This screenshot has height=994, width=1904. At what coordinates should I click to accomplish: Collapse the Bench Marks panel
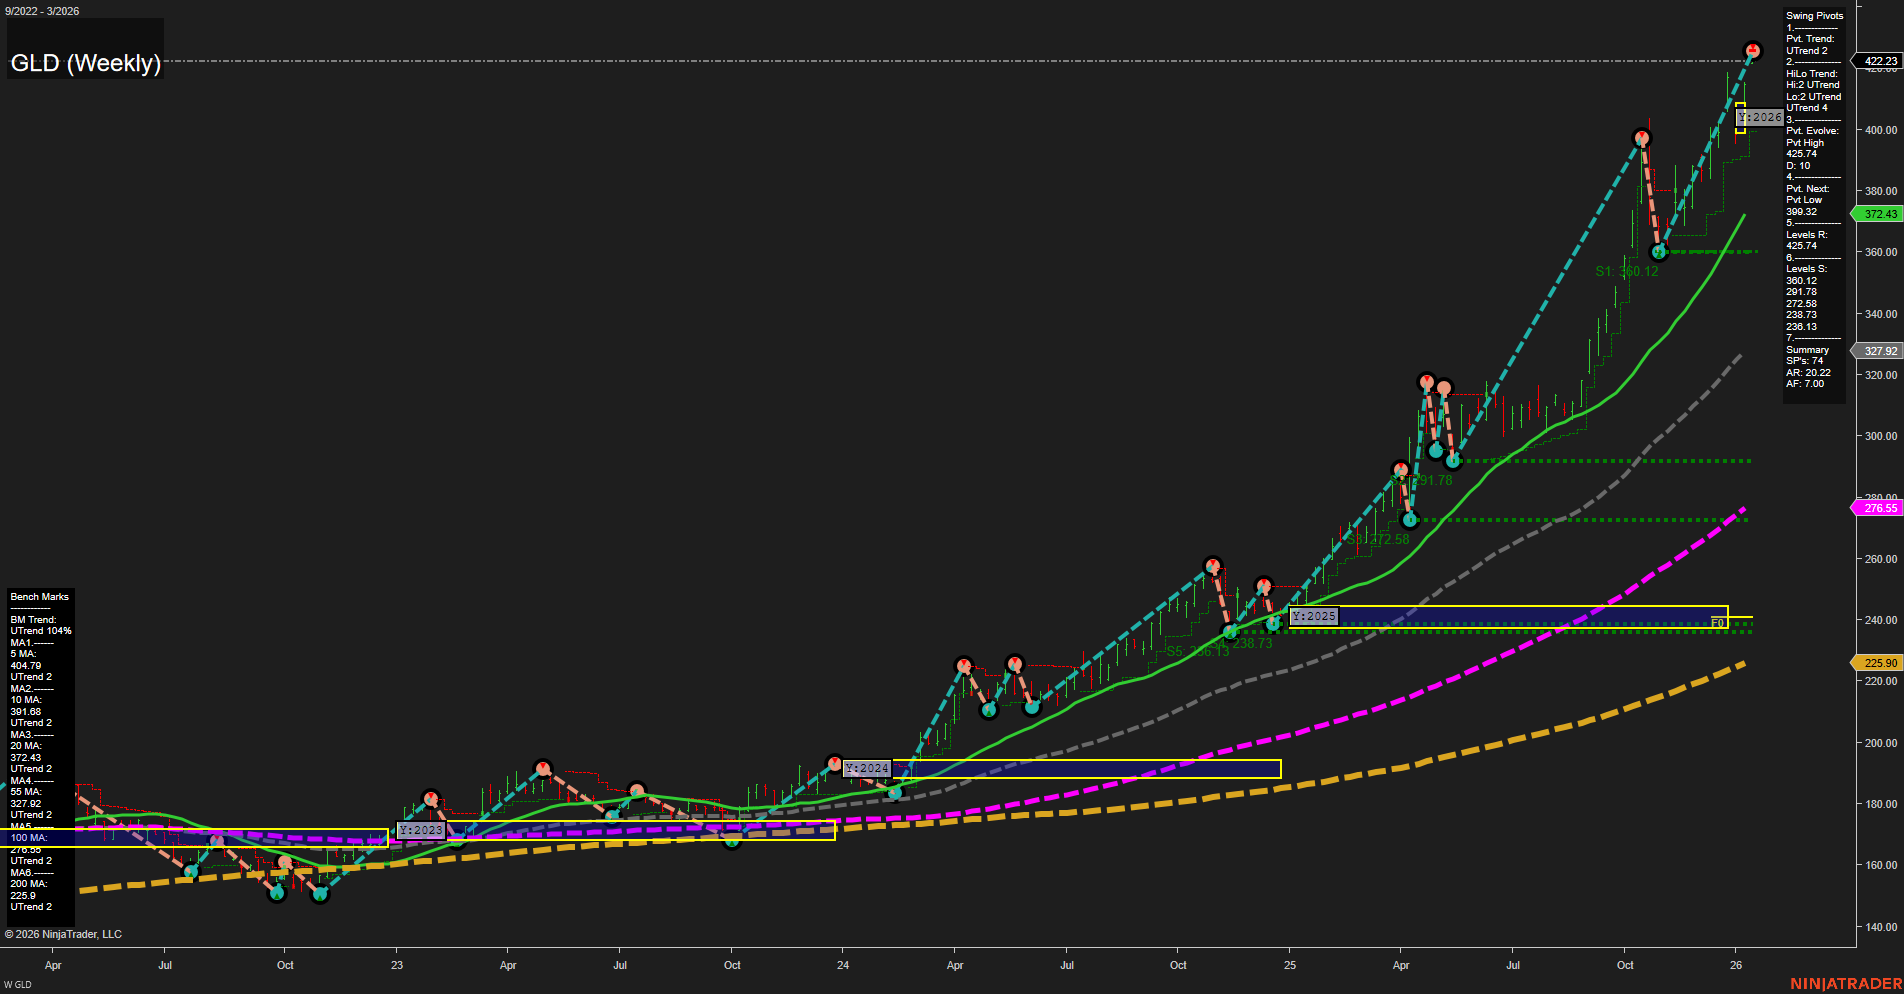(38, 596)
